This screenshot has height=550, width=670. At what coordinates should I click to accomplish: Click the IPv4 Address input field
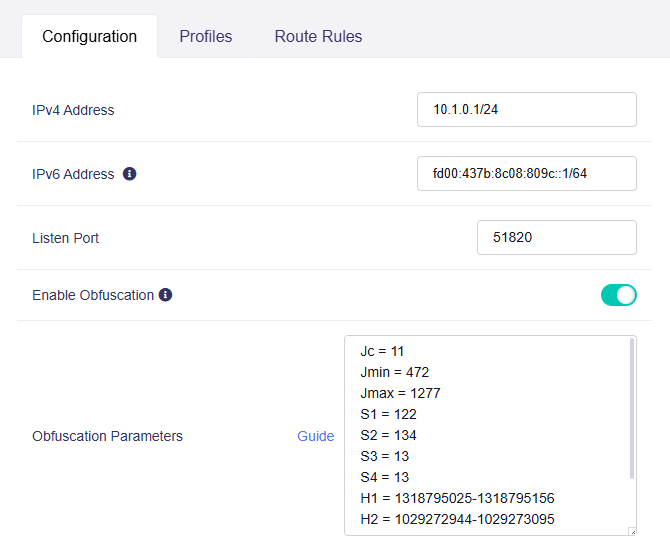[527, 109]
